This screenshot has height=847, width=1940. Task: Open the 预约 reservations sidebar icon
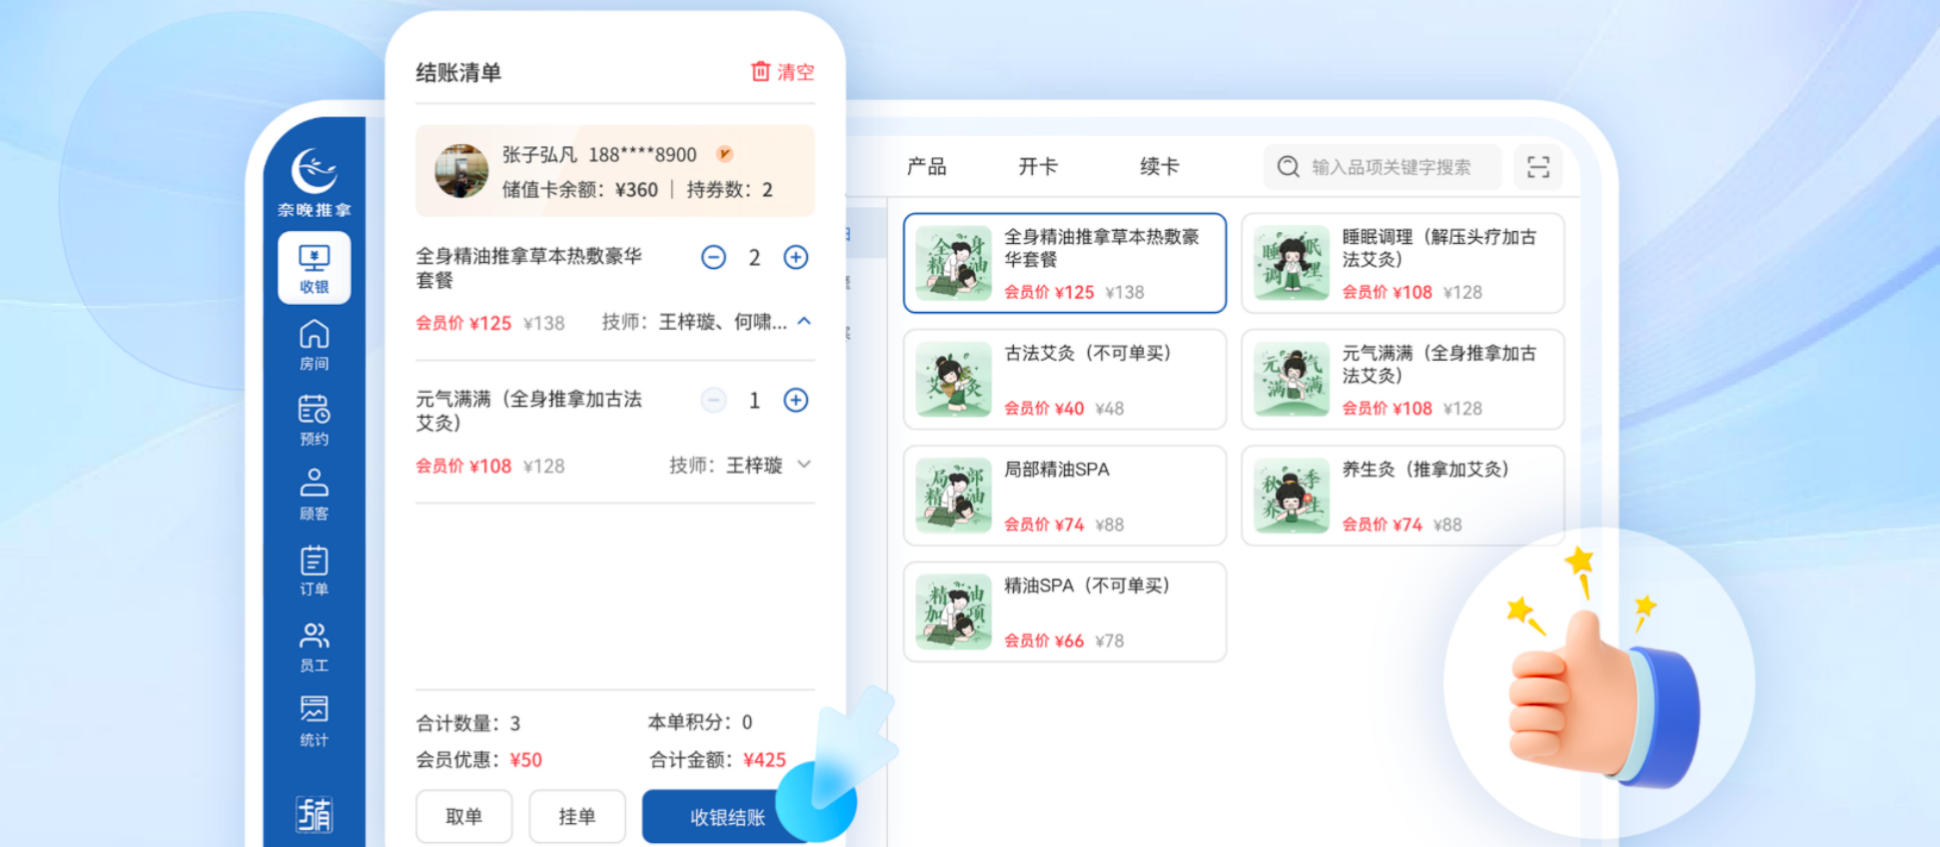(314, 420)
